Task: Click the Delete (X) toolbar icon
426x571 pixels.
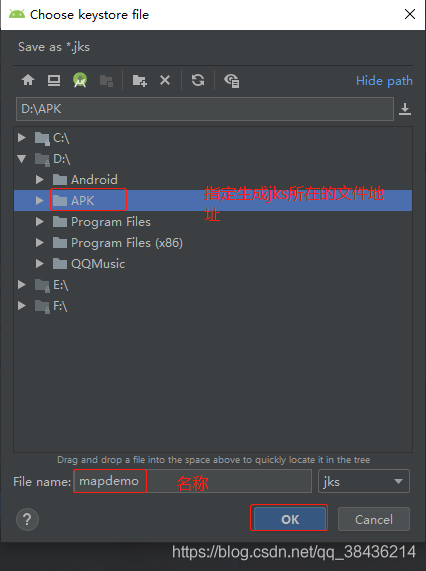Action: 165,80
